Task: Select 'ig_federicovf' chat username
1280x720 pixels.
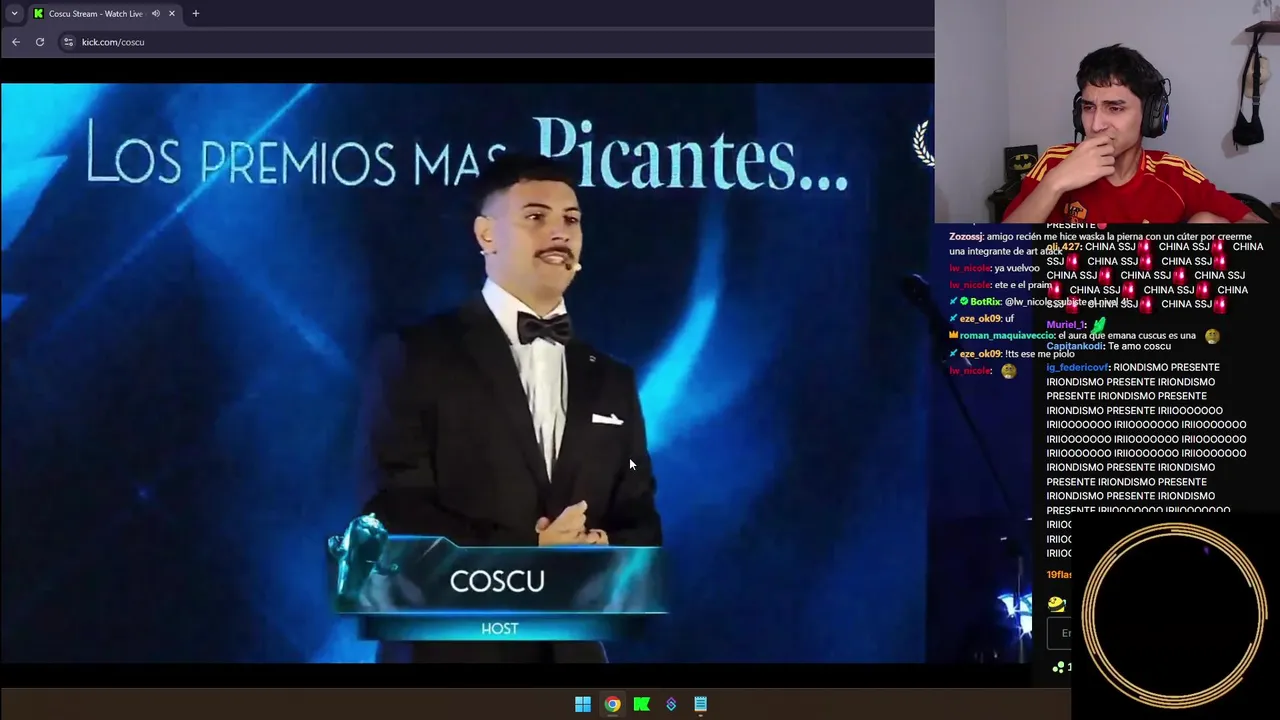Action: tap(1077, 367)
